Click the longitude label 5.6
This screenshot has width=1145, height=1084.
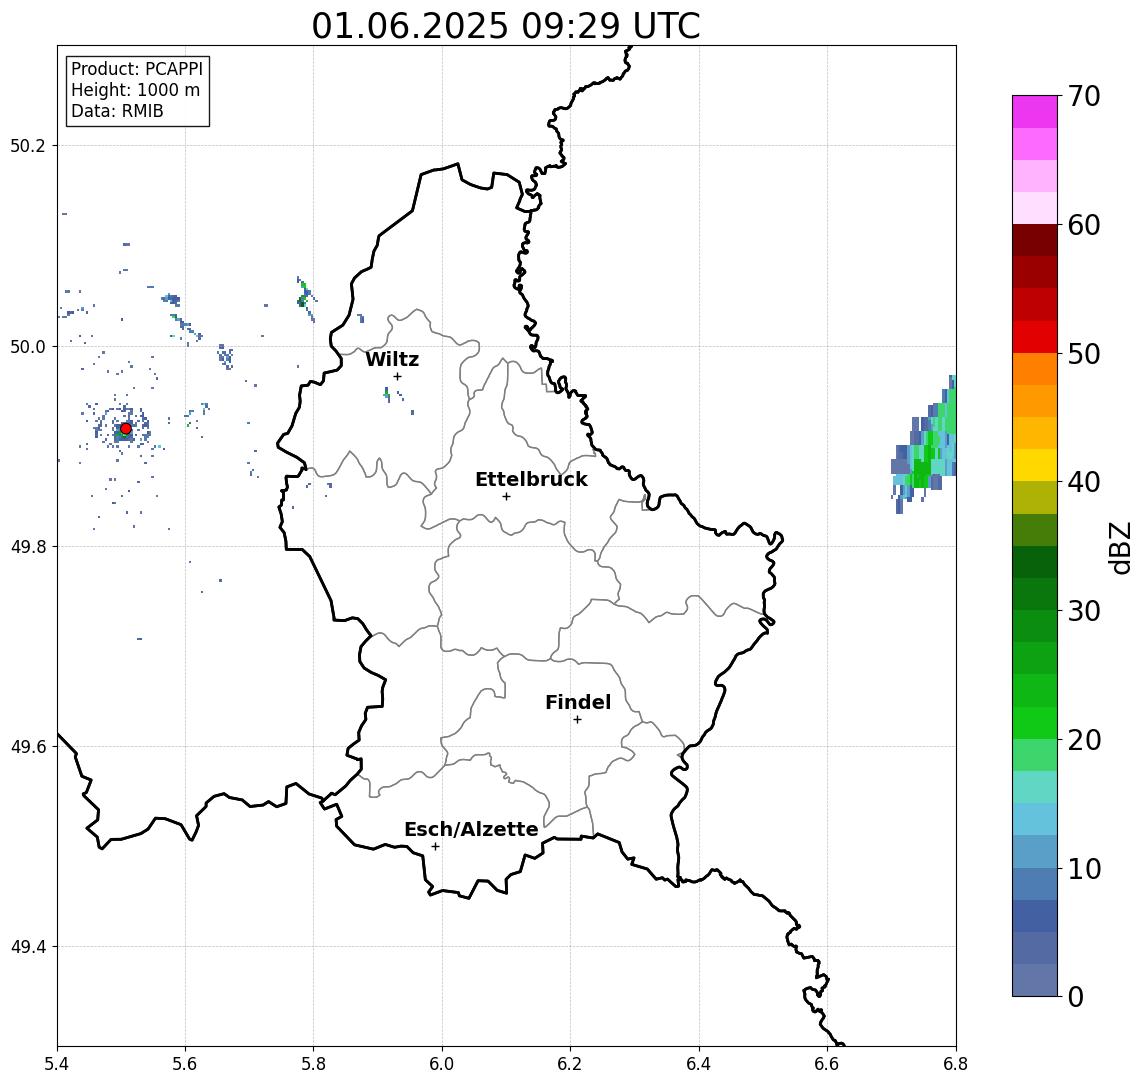click(x=185, y=1064)
